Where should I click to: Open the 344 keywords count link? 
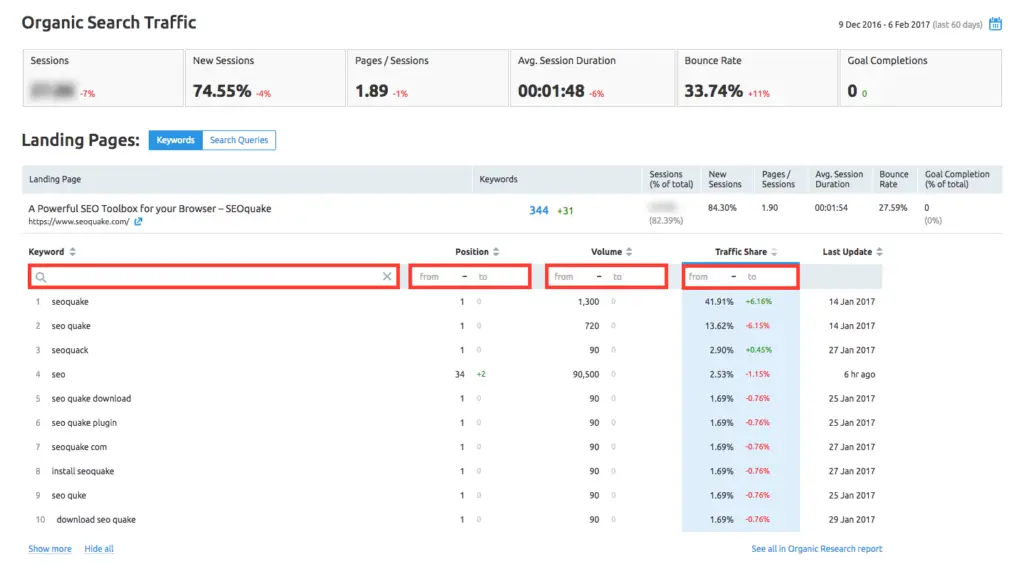click(538, 210)
